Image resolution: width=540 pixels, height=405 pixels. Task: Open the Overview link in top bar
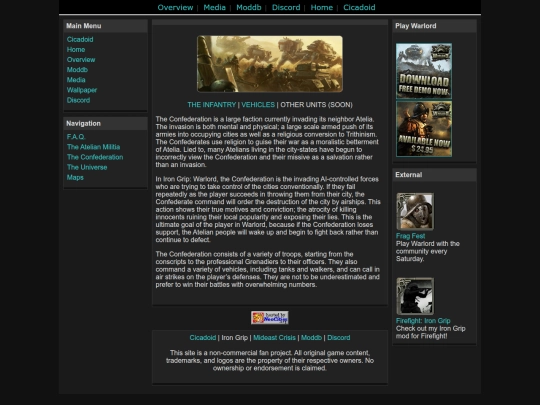pos(175,7)
